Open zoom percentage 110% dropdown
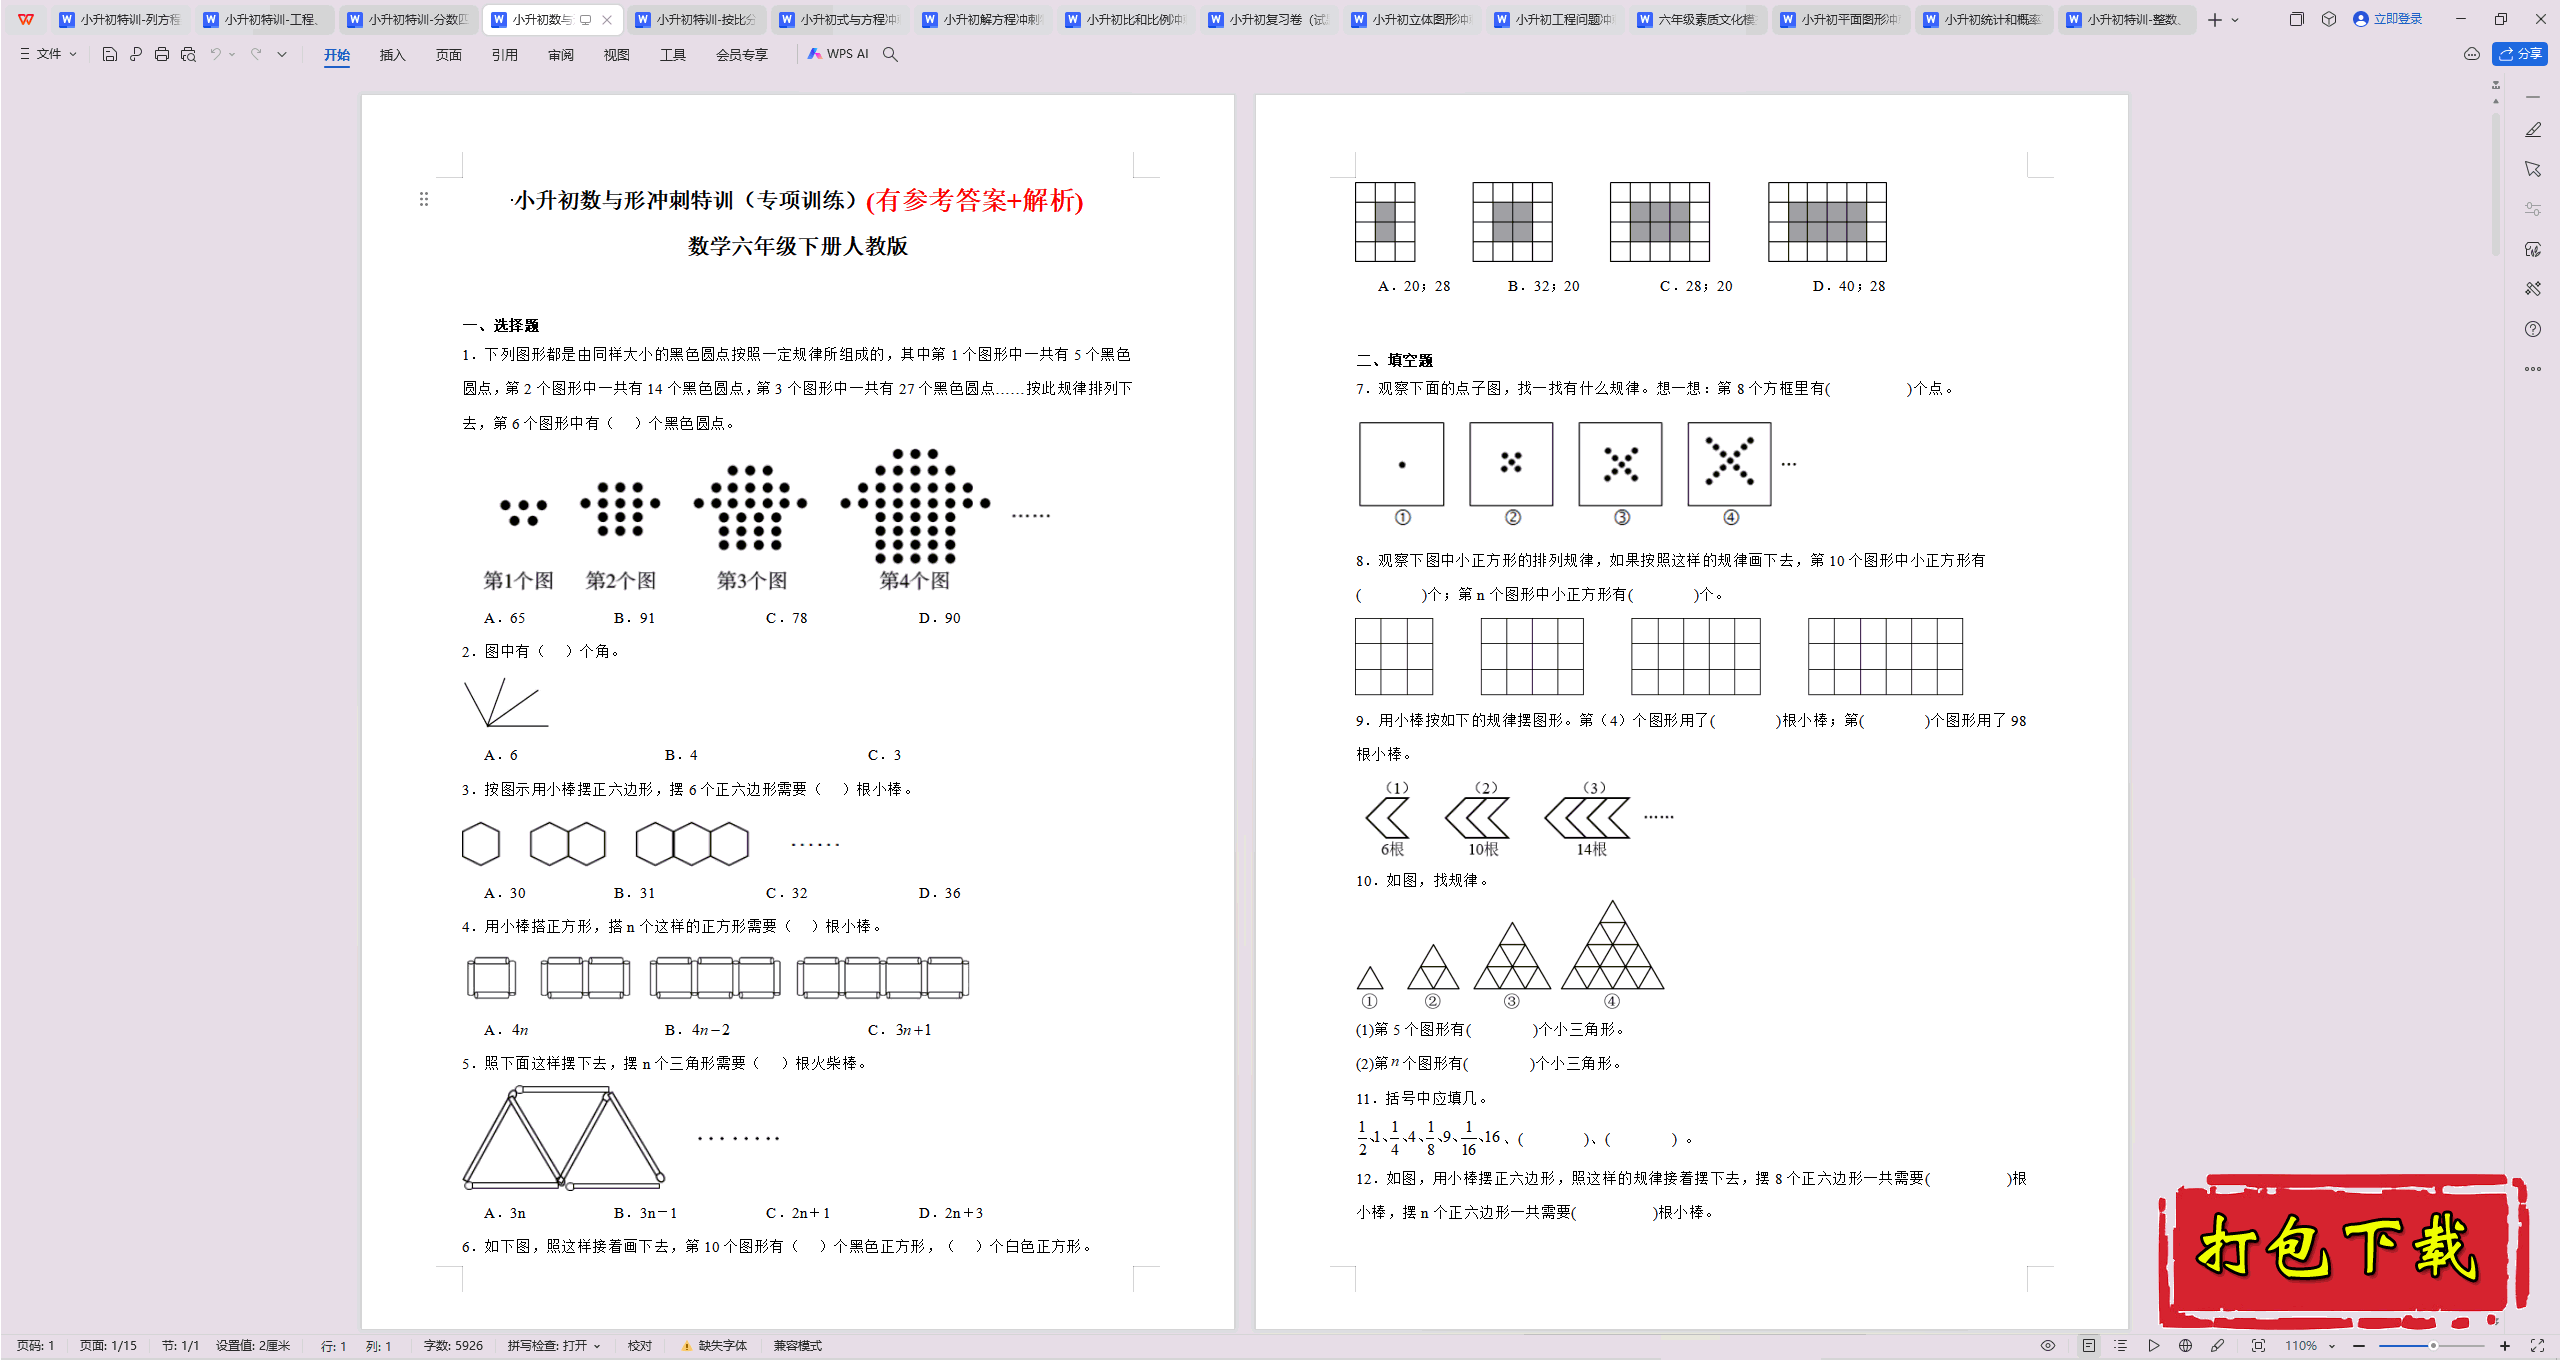The width and height of the screenshot is (2560, 1360). (2309, 1346)
